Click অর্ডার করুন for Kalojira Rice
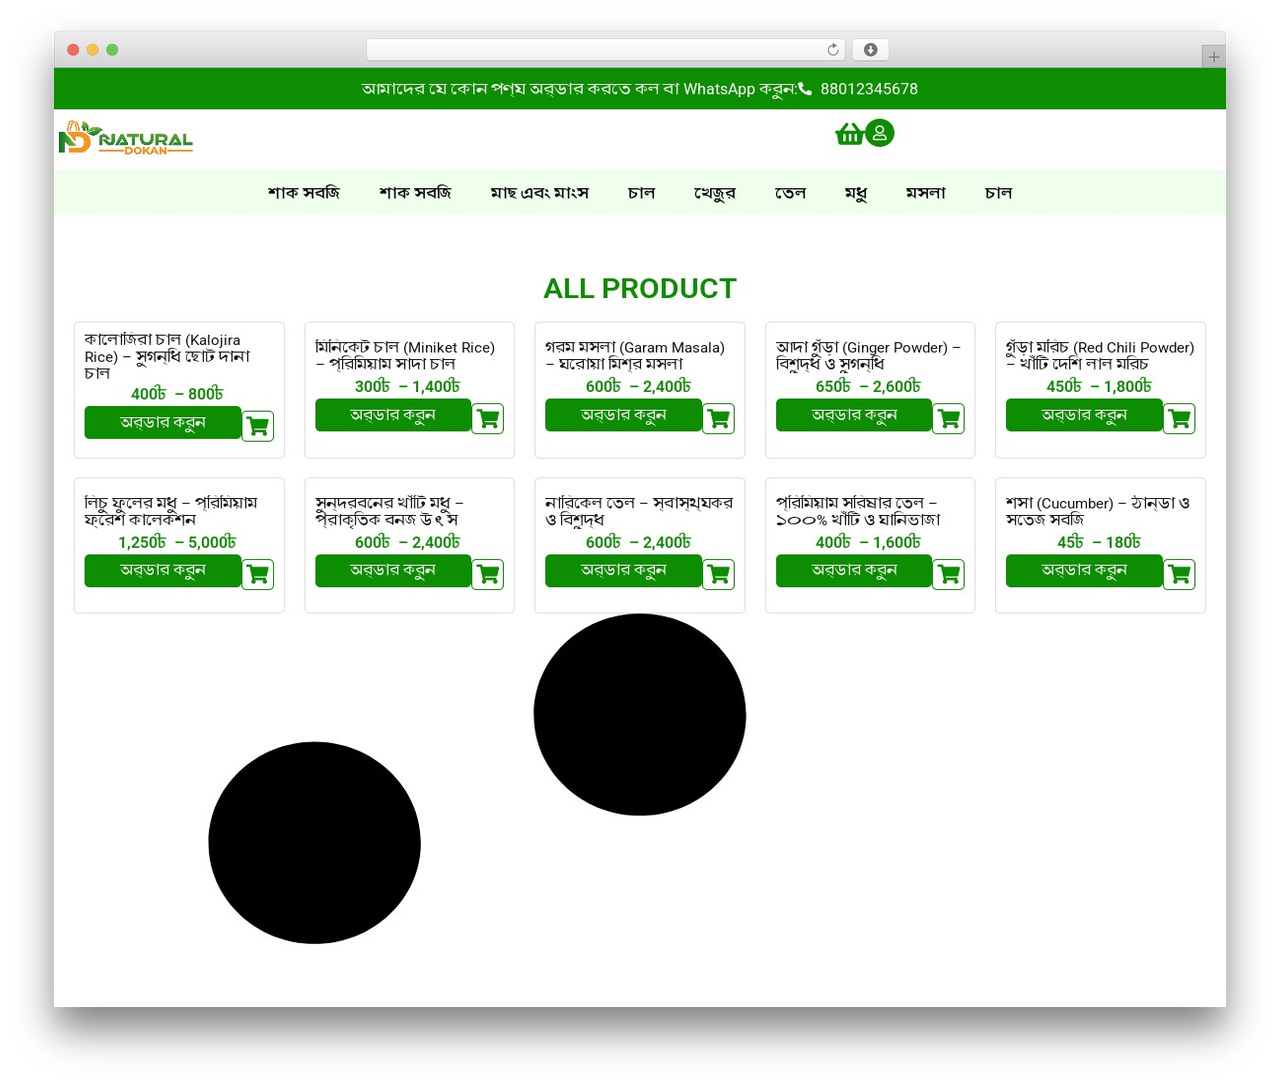 pyautogui.click(x=163, y=422)
